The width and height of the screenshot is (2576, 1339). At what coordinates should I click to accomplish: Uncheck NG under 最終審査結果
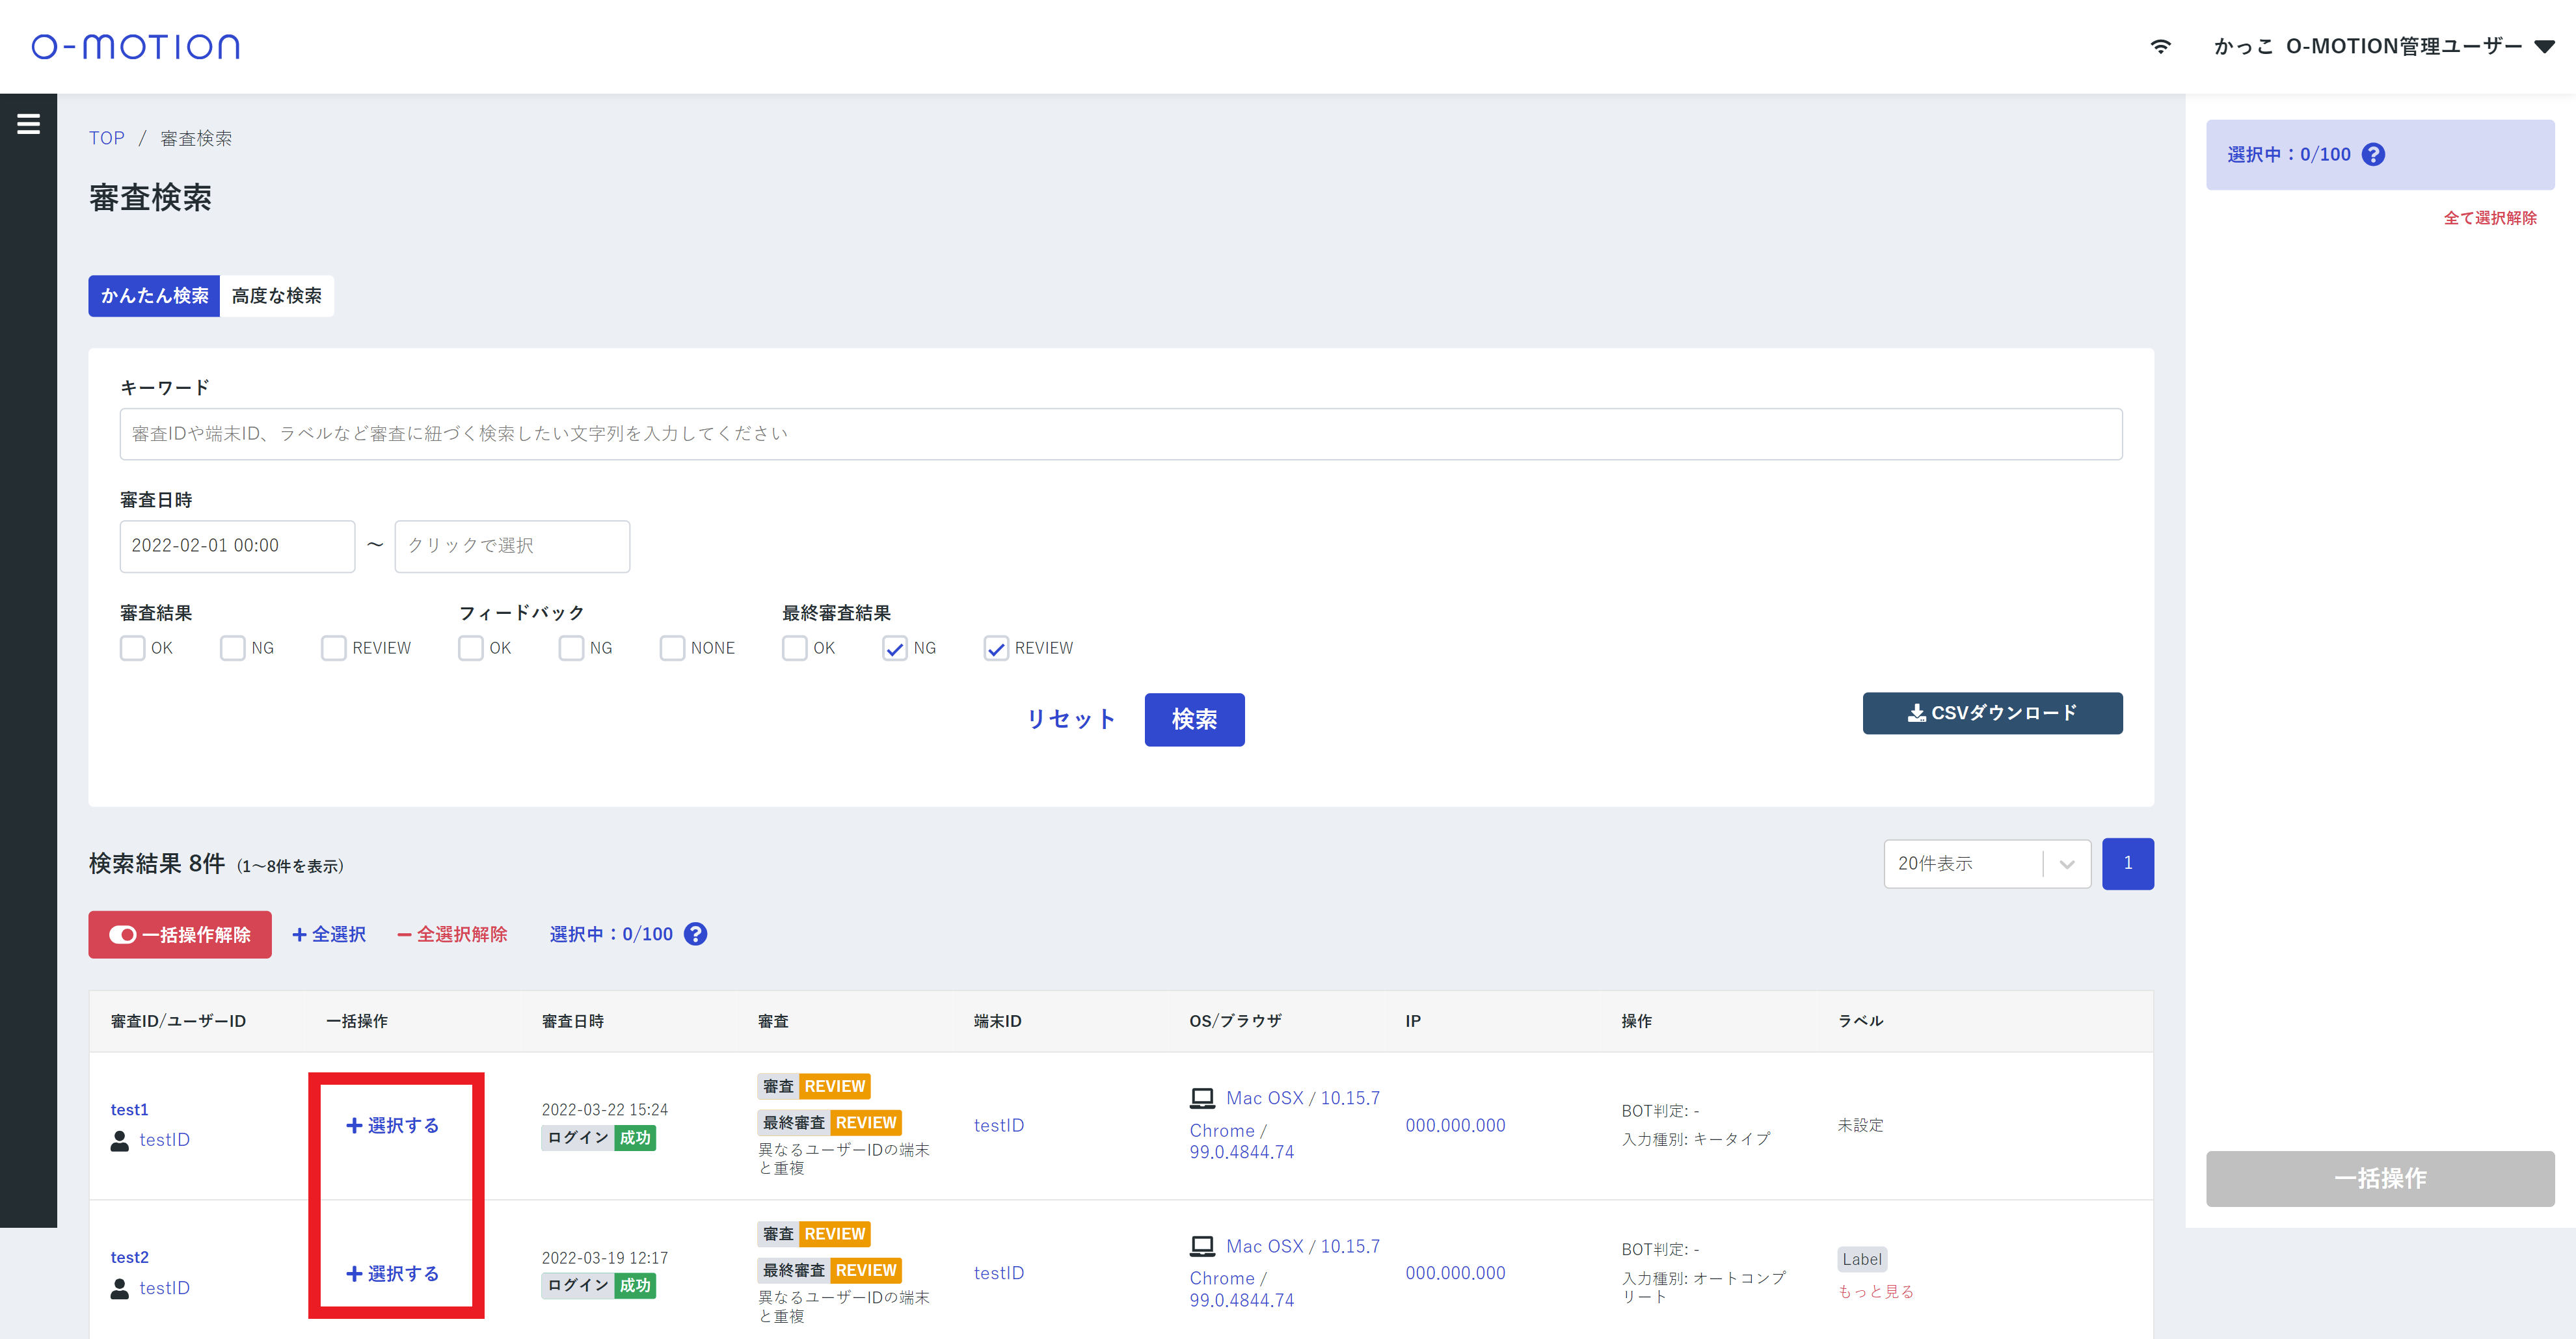[x=894, y=648]
